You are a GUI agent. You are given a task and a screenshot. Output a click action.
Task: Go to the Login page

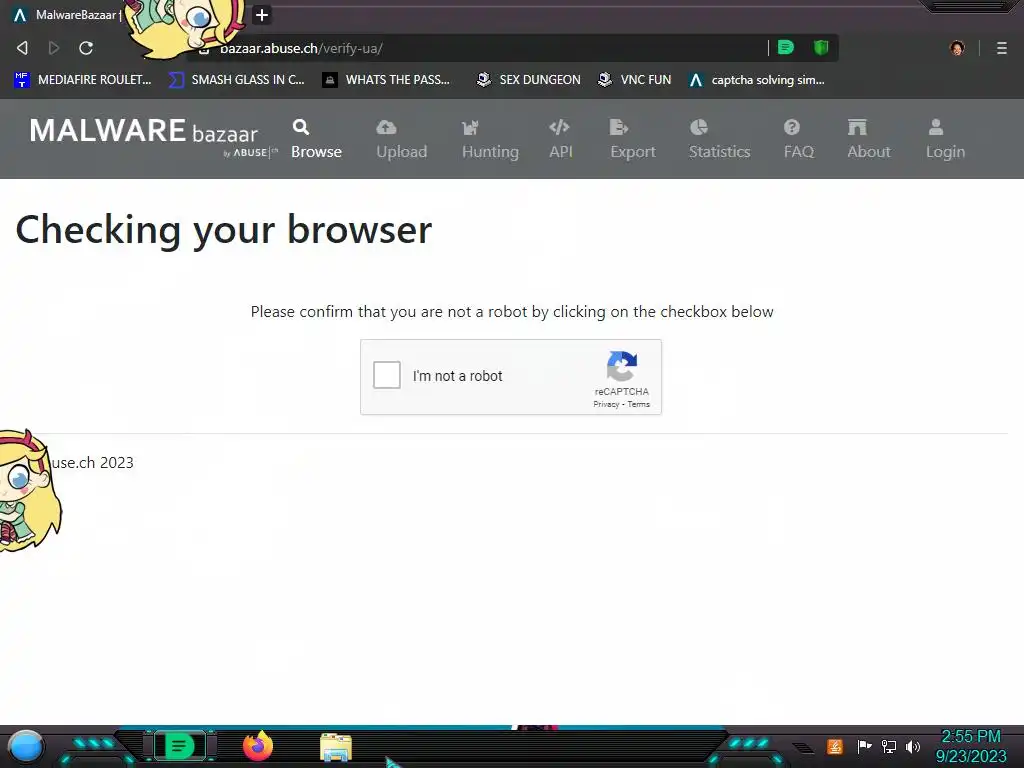945,139
